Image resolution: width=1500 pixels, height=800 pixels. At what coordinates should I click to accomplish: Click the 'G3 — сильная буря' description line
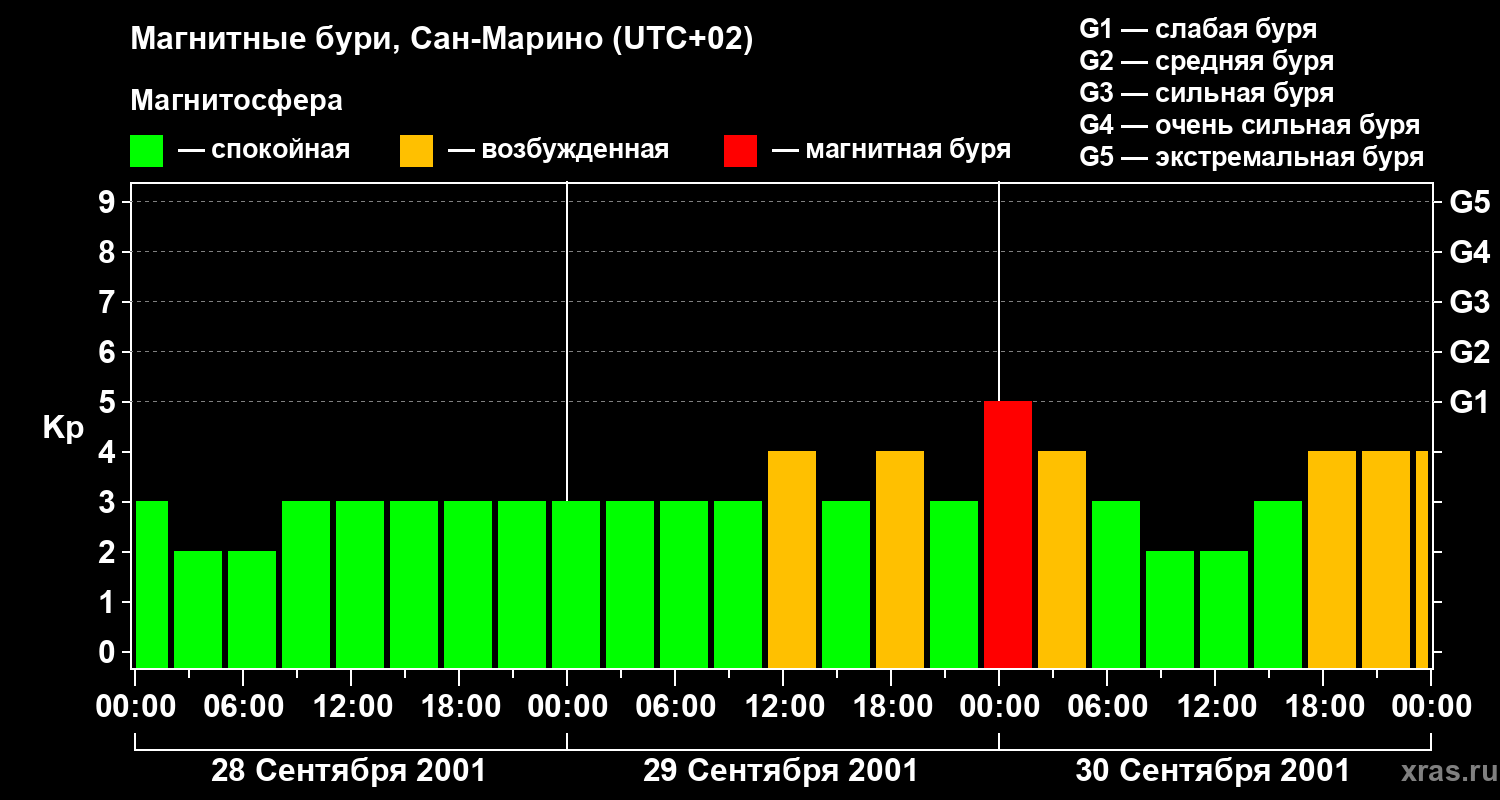coord(1206,93)
